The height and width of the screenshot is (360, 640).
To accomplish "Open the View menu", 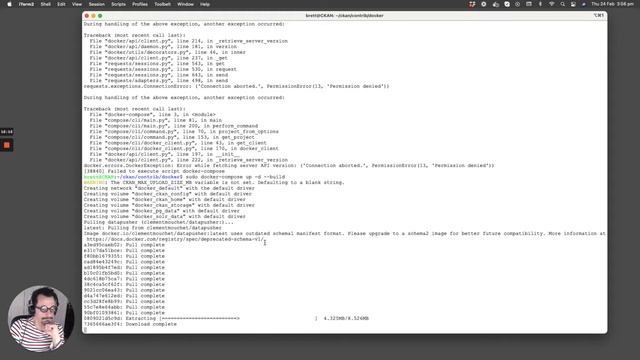I will click(x=77, y=4).
